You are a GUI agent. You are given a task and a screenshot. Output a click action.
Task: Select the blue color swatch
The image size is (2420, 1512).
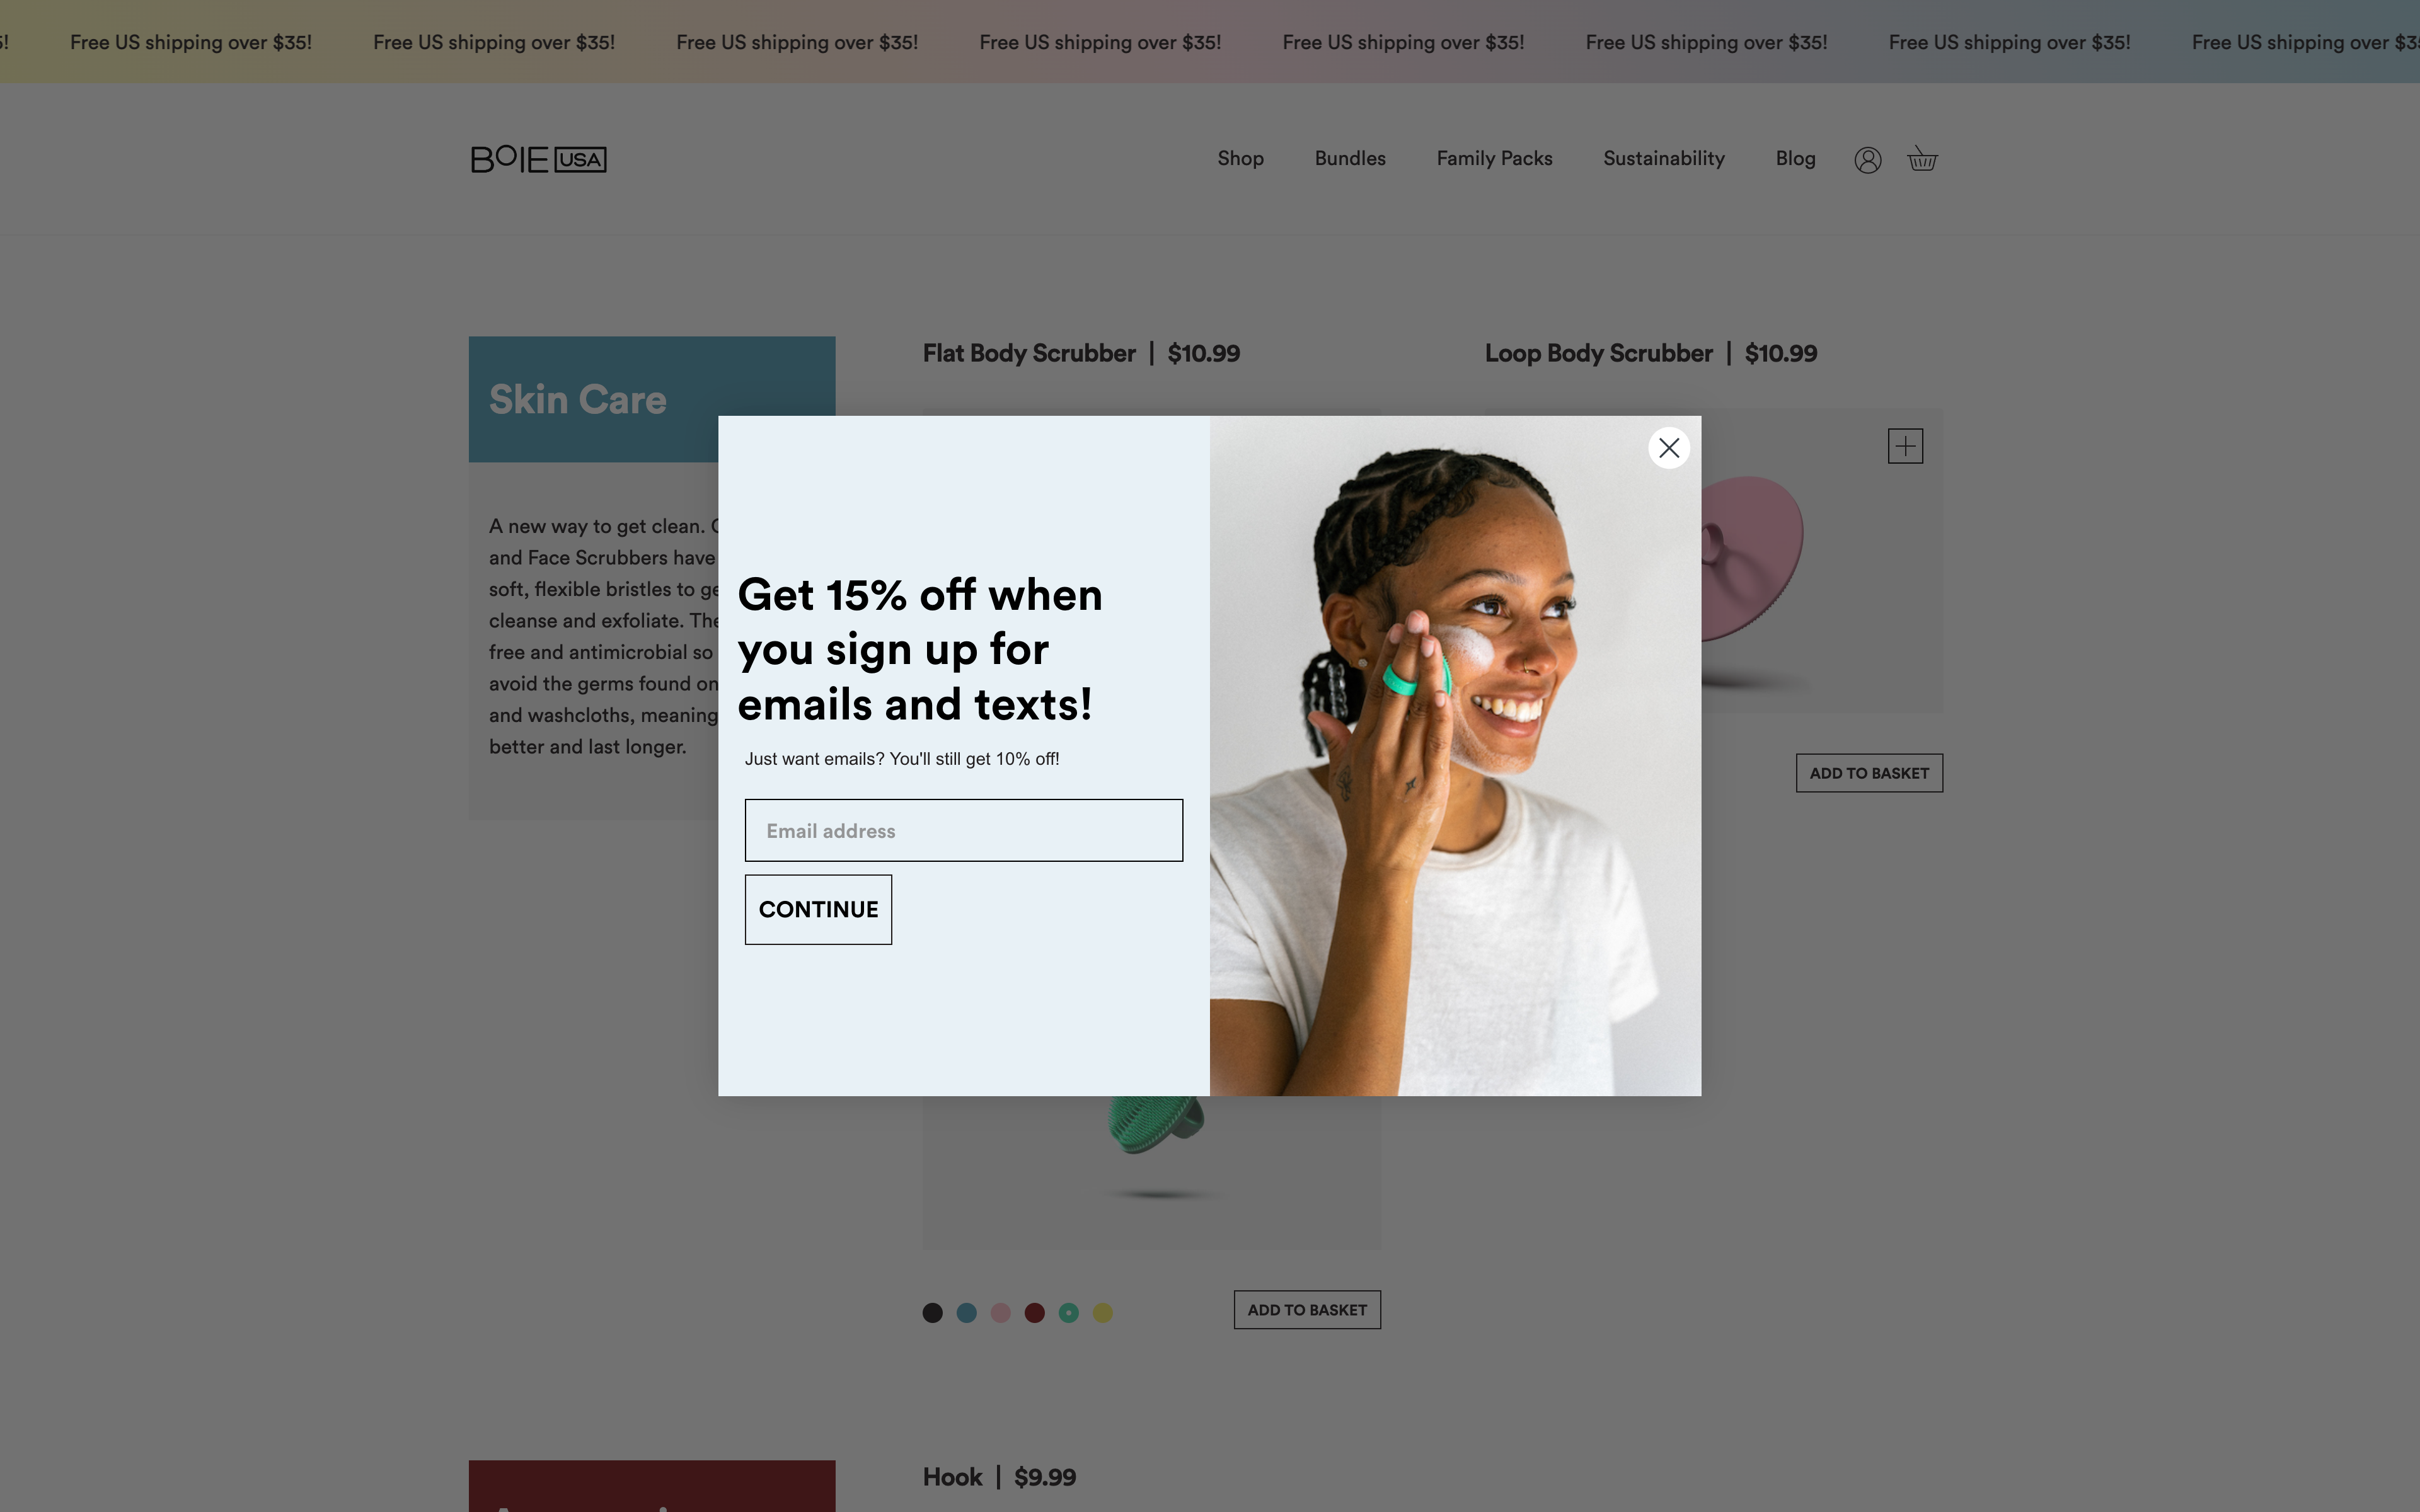966,1313
